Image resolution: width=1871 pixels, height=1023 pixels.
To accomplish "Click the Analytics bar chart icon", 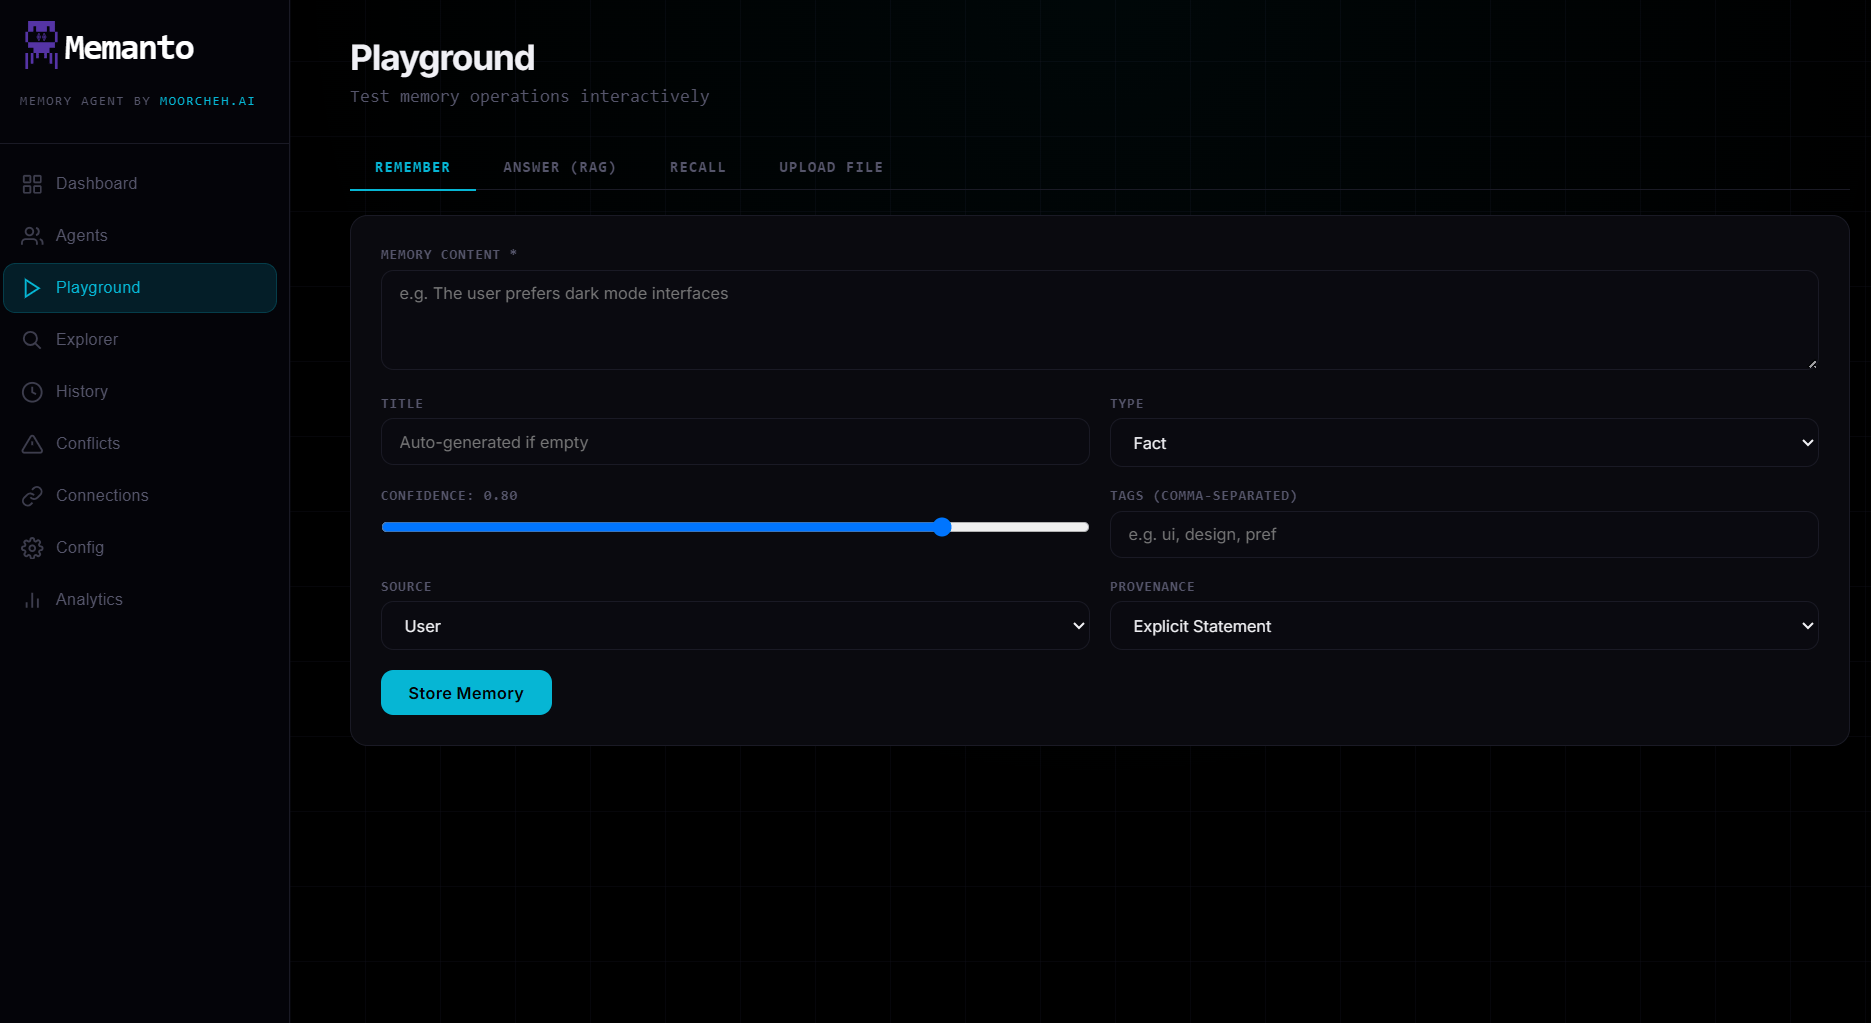I will click(32, 600).
